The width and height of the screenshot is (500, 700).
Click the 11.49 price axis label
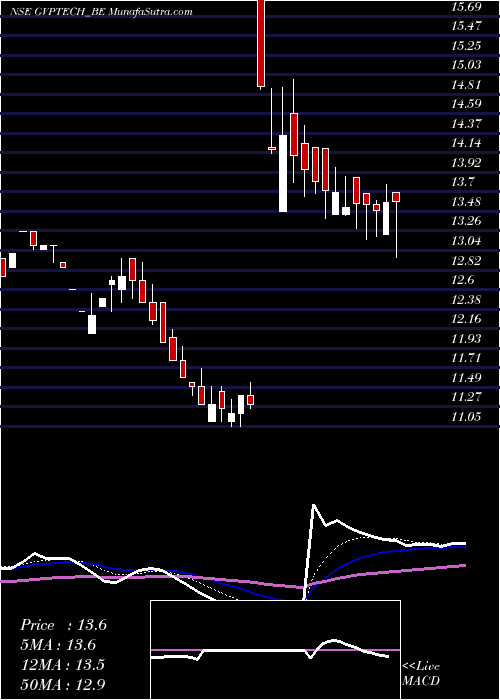pyautogui.click(x=466, y=378)
